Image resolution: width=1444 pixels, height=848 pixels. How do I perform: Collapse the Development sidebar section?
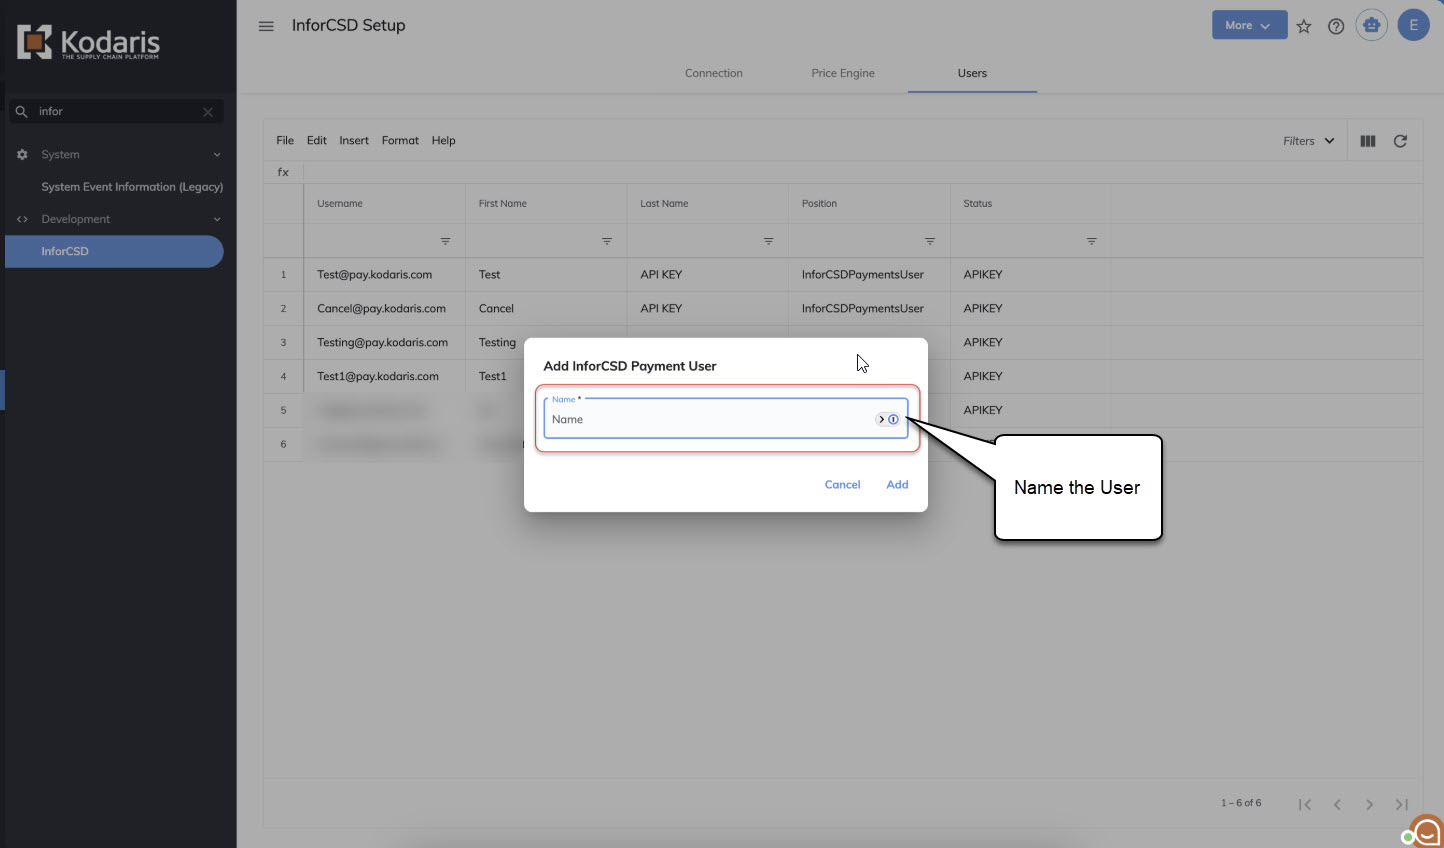217,219
